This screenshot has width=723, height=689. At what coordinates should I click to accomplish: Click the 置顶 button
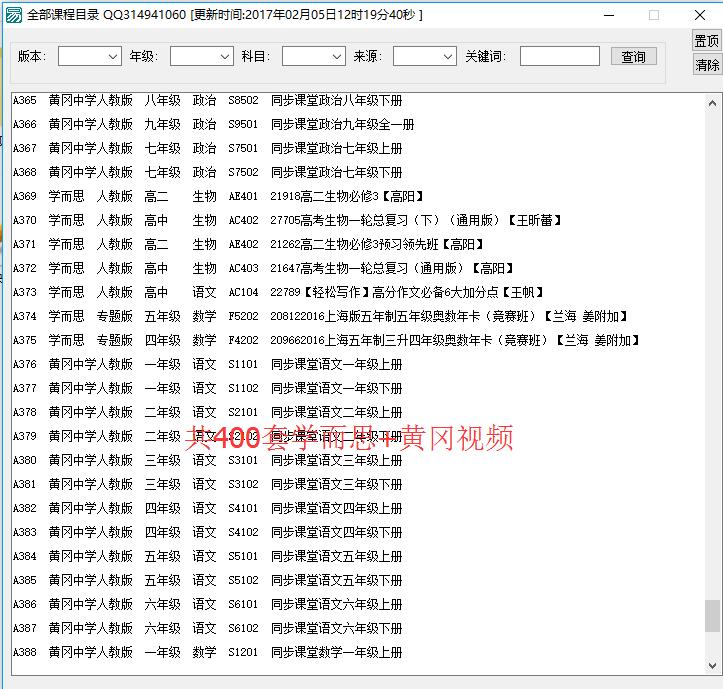(707, 41)
